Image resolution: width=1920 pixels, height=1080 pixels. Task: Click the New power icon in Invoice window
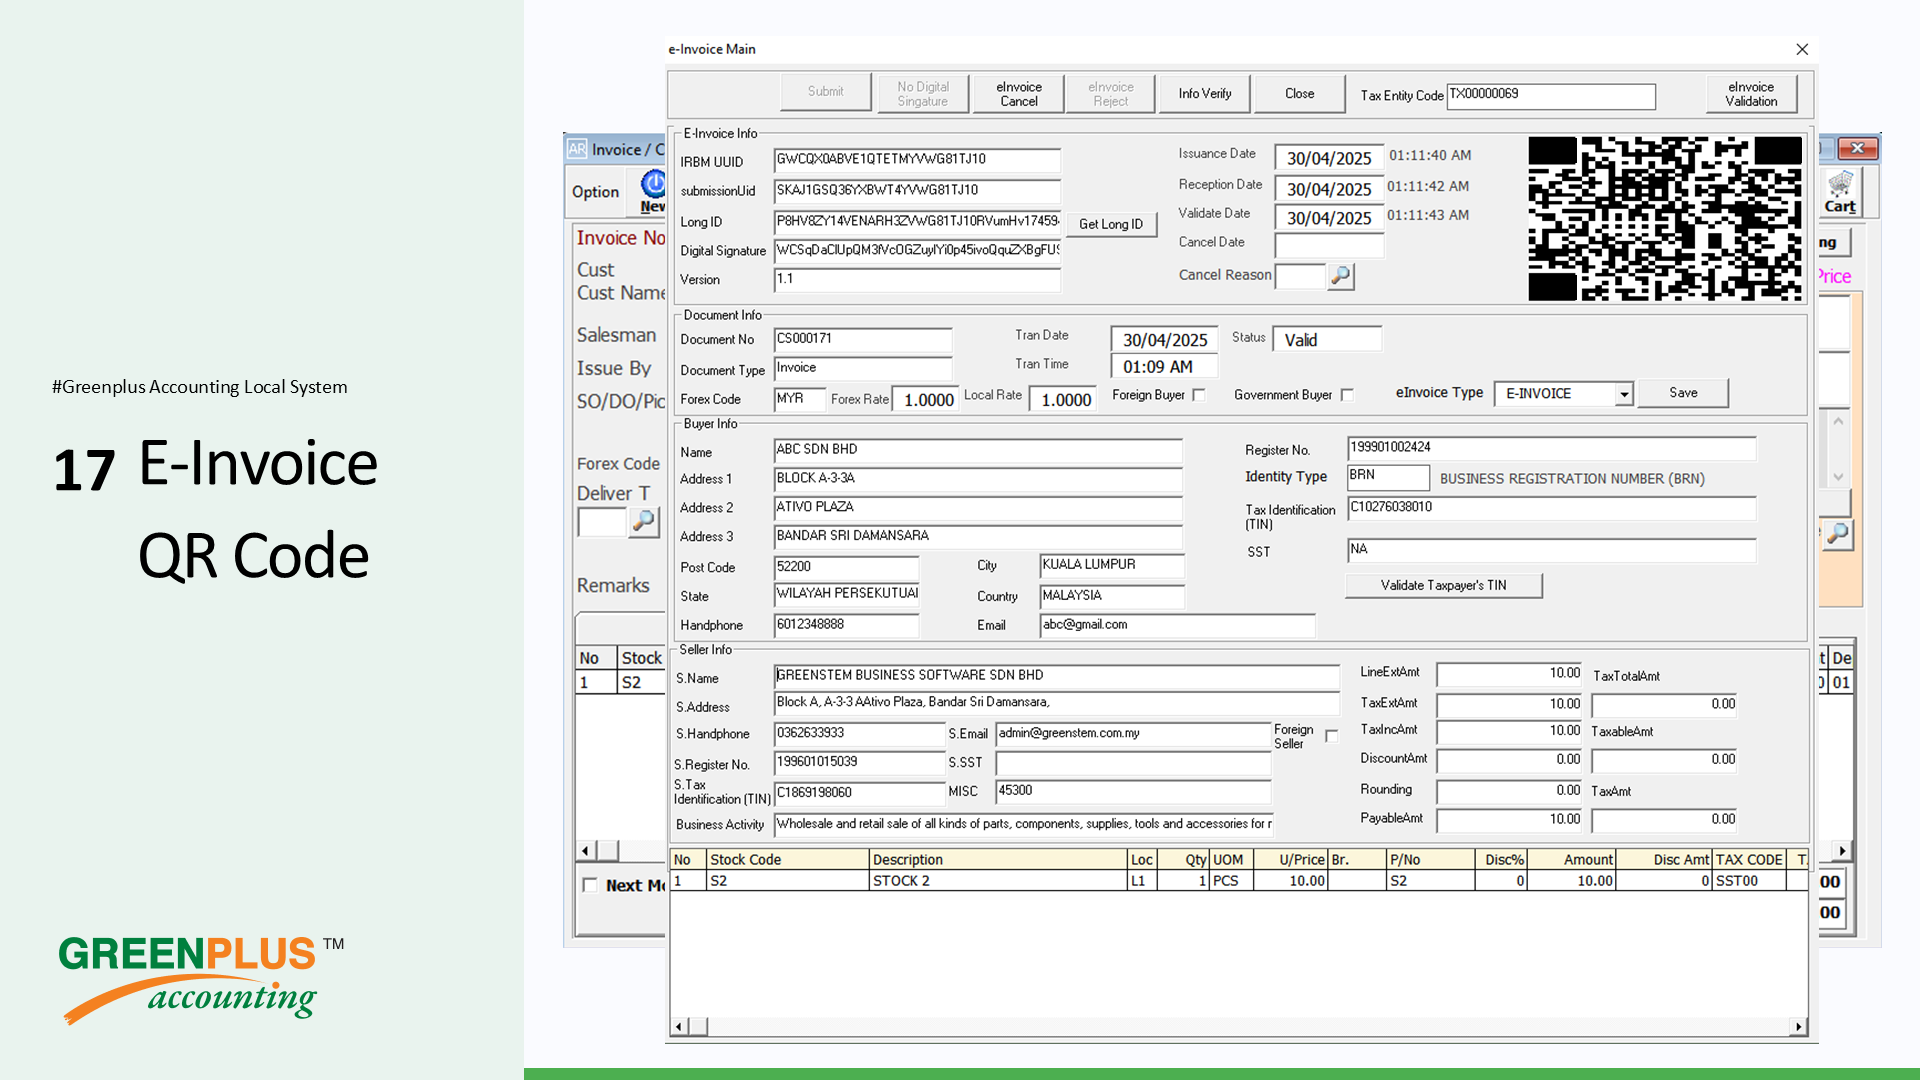653,190
